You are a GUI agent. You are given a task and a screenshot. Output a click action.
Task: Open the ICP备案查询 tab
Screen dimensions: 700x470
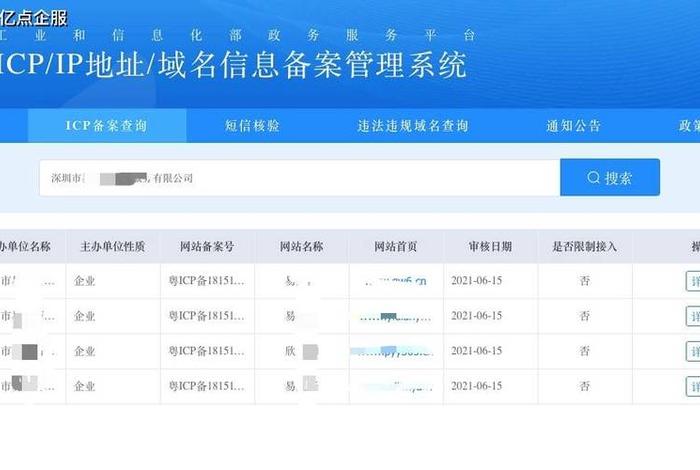(107, 125)
